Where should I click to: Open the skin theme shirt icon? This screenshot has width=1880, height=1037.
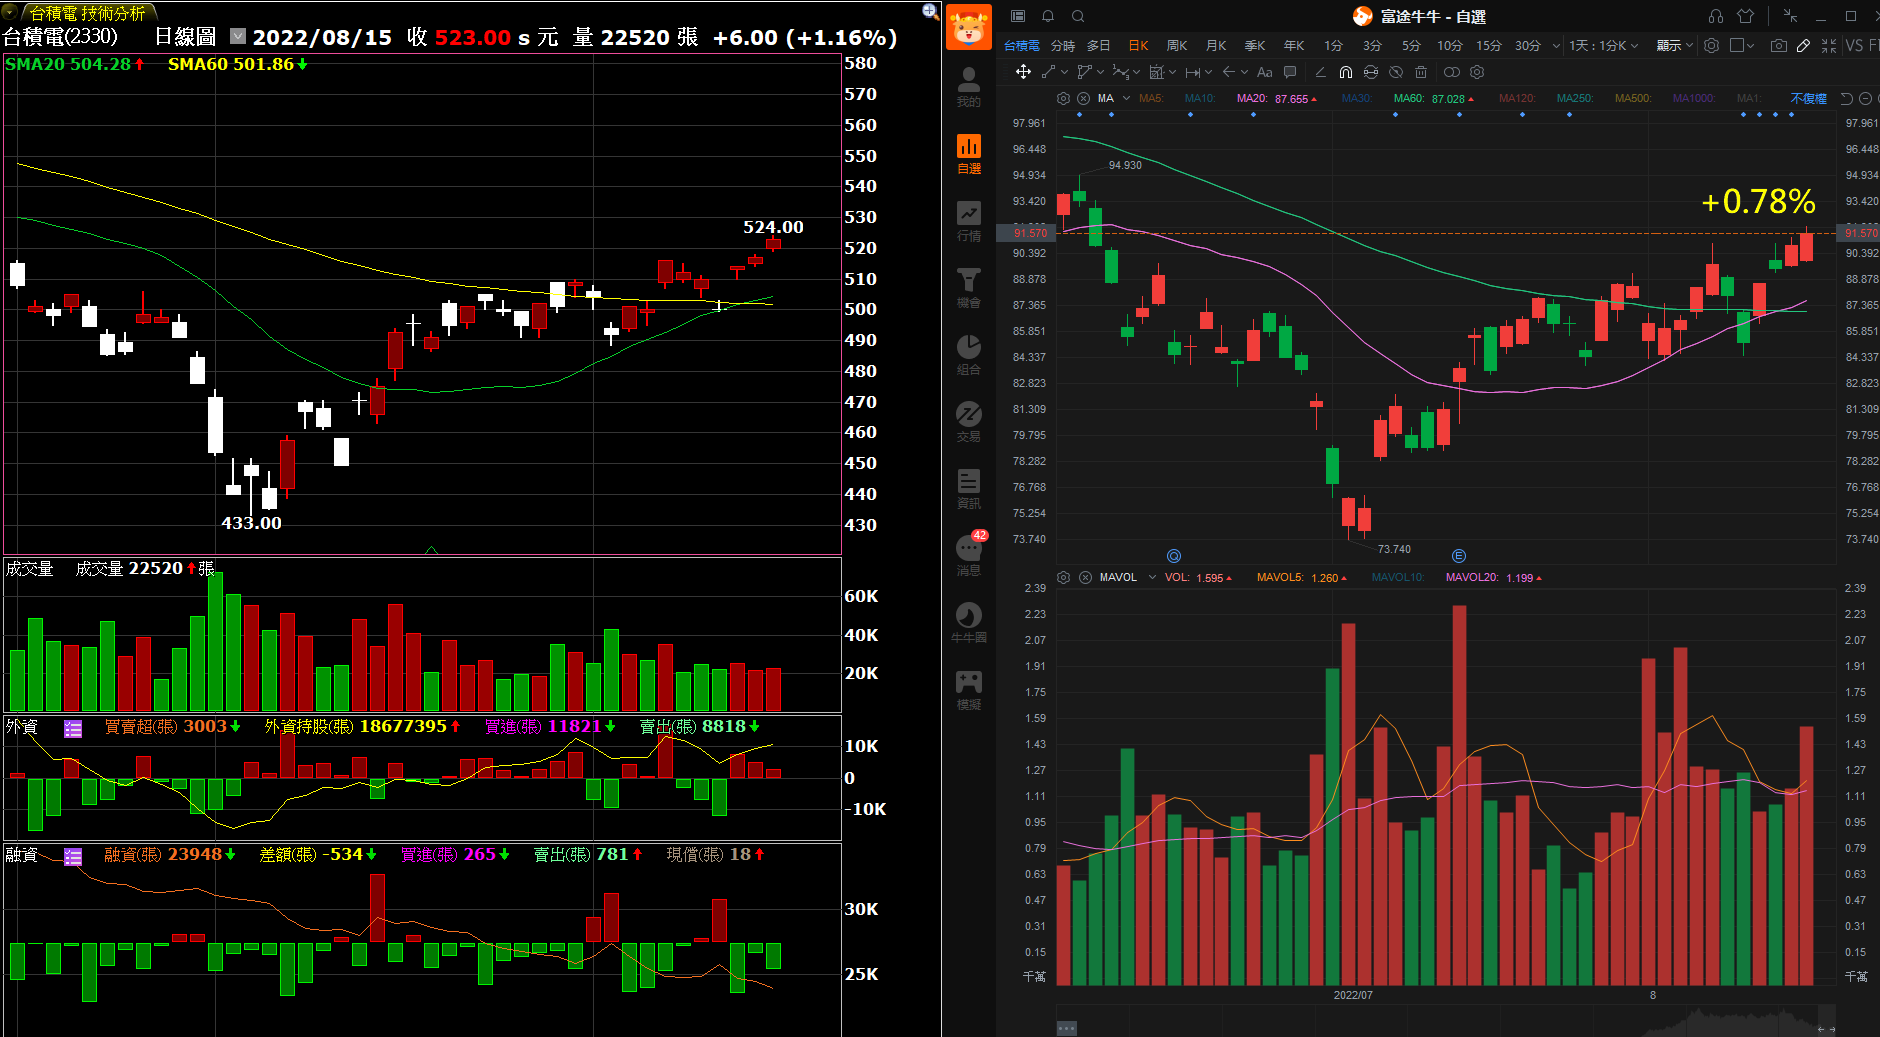coord(1745,16)
